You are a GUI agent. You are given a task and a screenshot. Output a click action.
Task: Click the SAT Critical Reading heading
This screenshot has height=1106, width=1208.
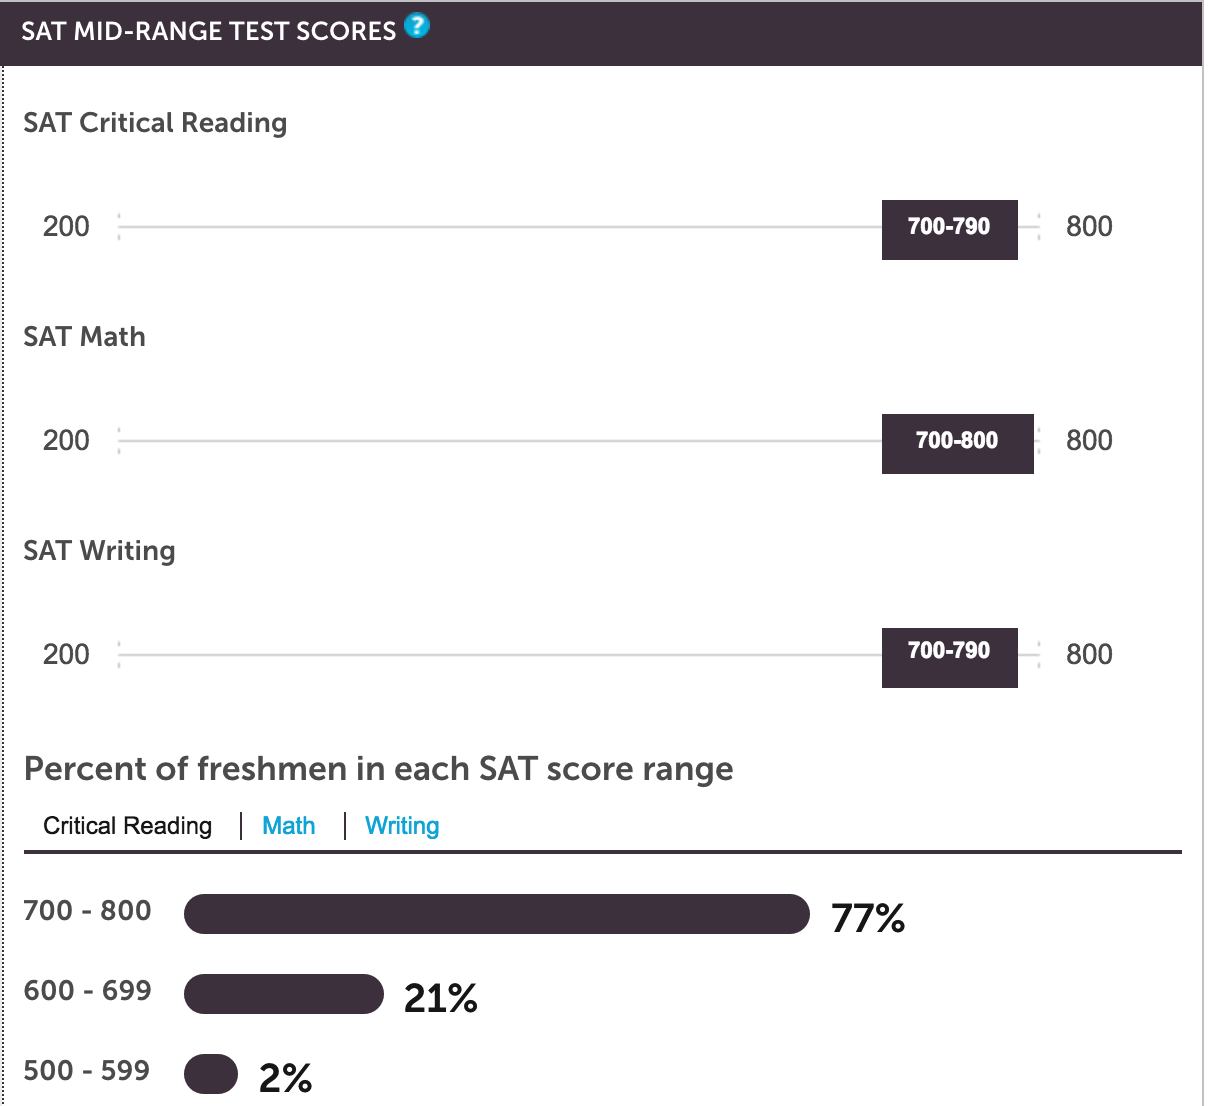point(155,123)
